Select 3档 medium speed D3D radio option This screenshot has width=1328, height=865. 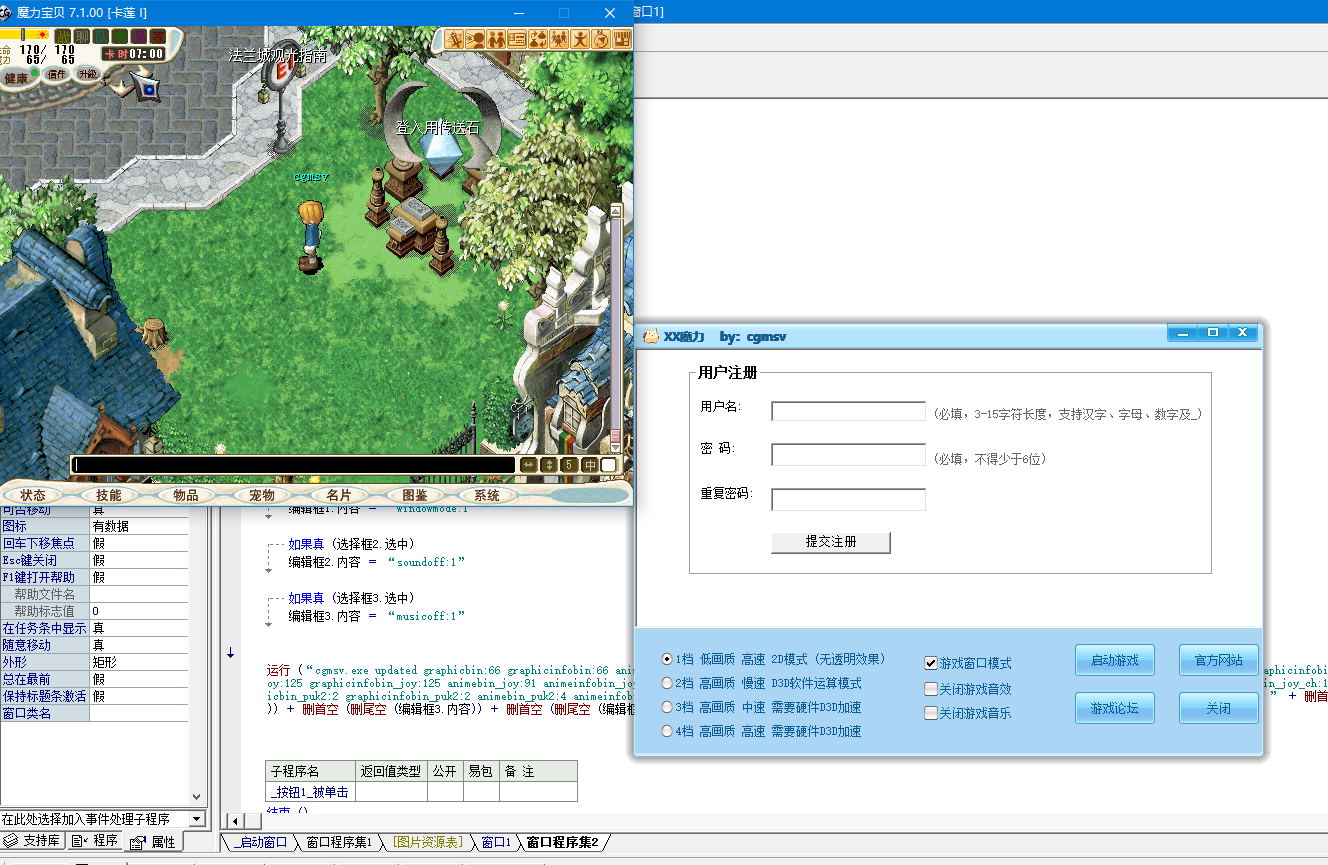tap(667, 707)
